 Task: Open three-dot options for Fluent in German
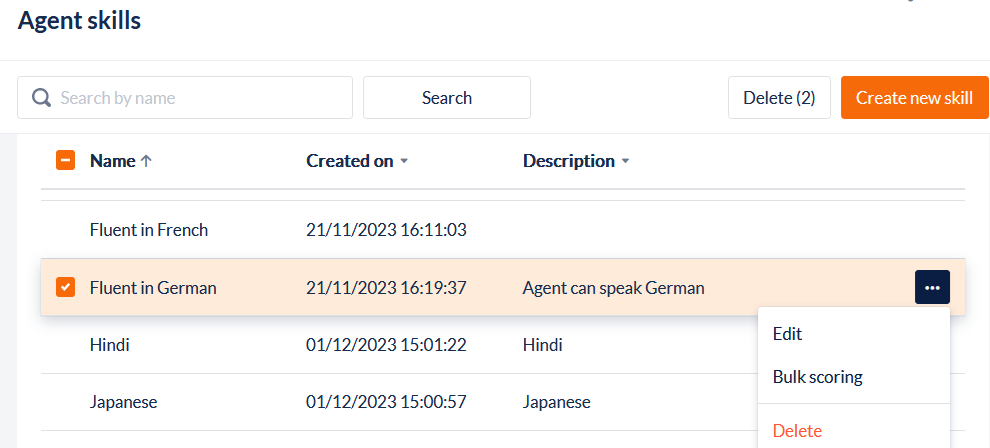[932, 287]
